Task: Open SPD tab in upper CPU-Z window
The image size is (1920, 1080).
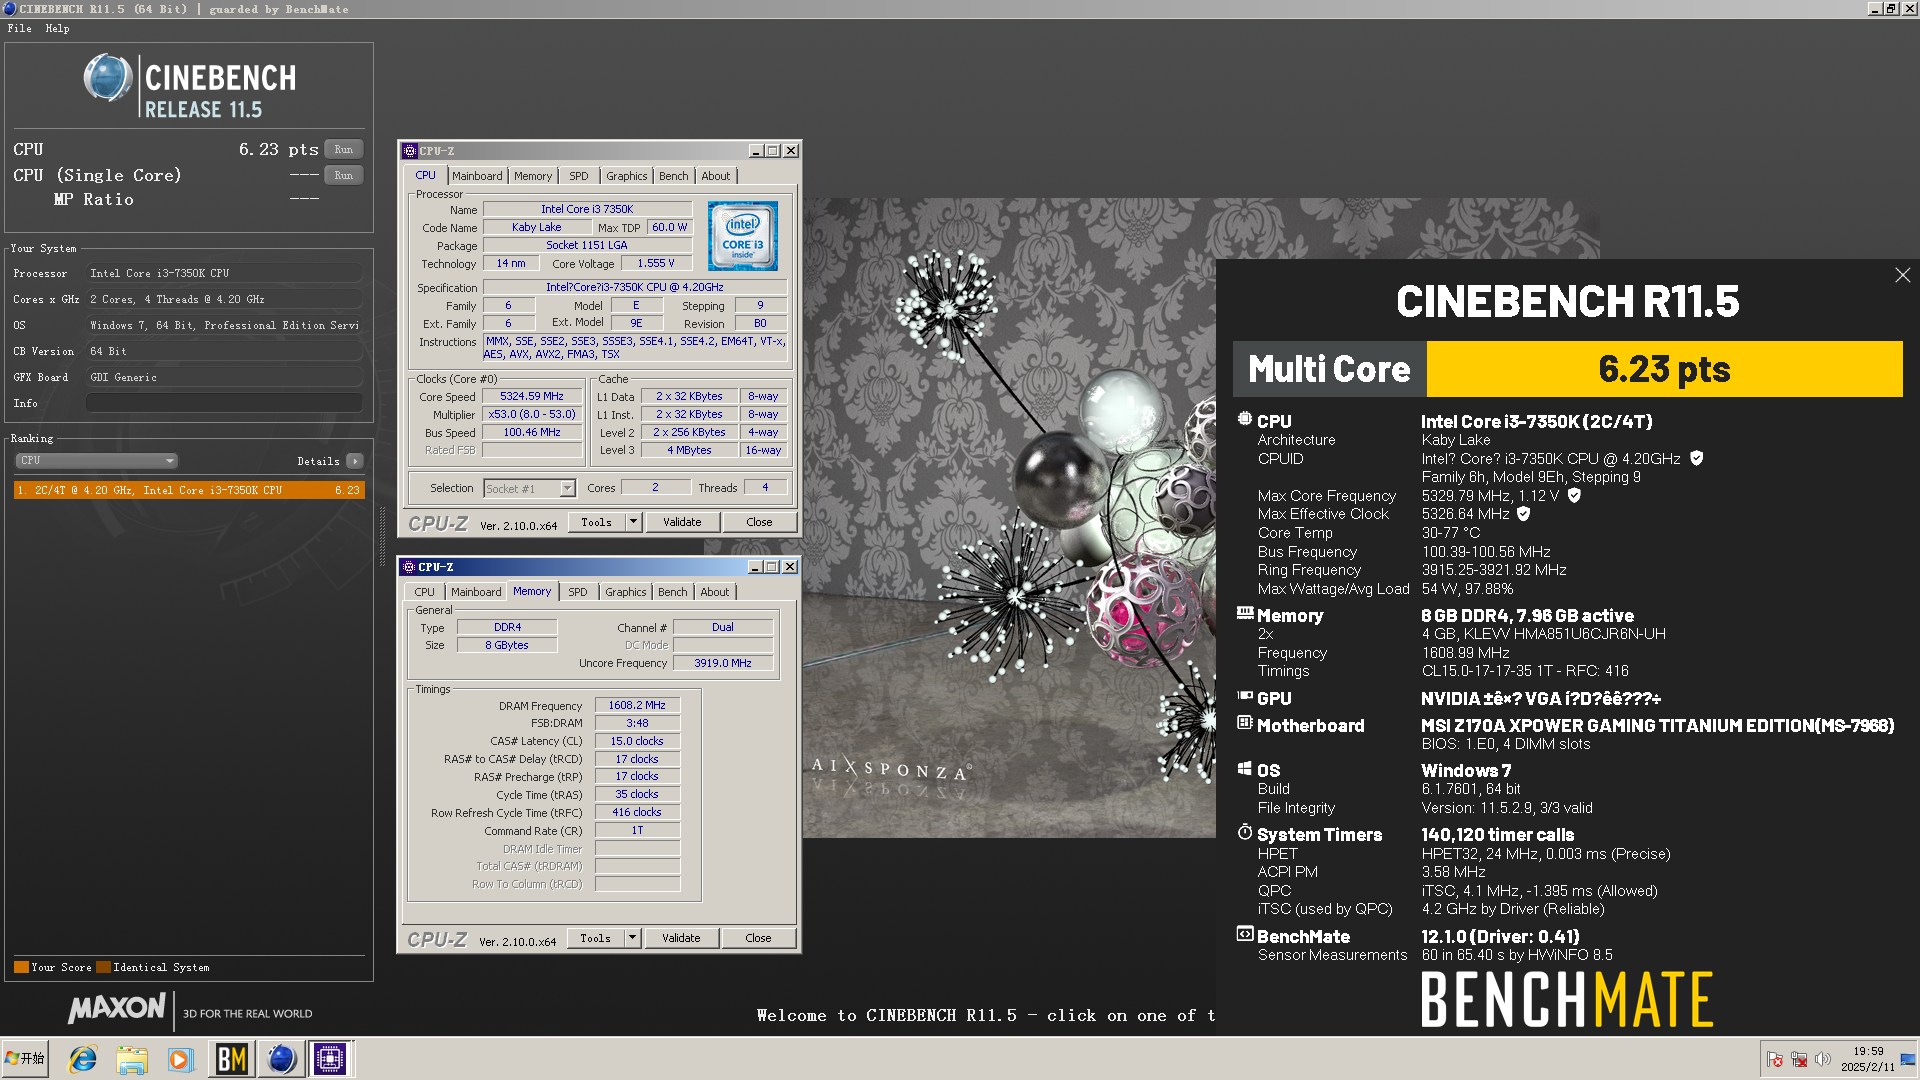Action: point(579,176)
